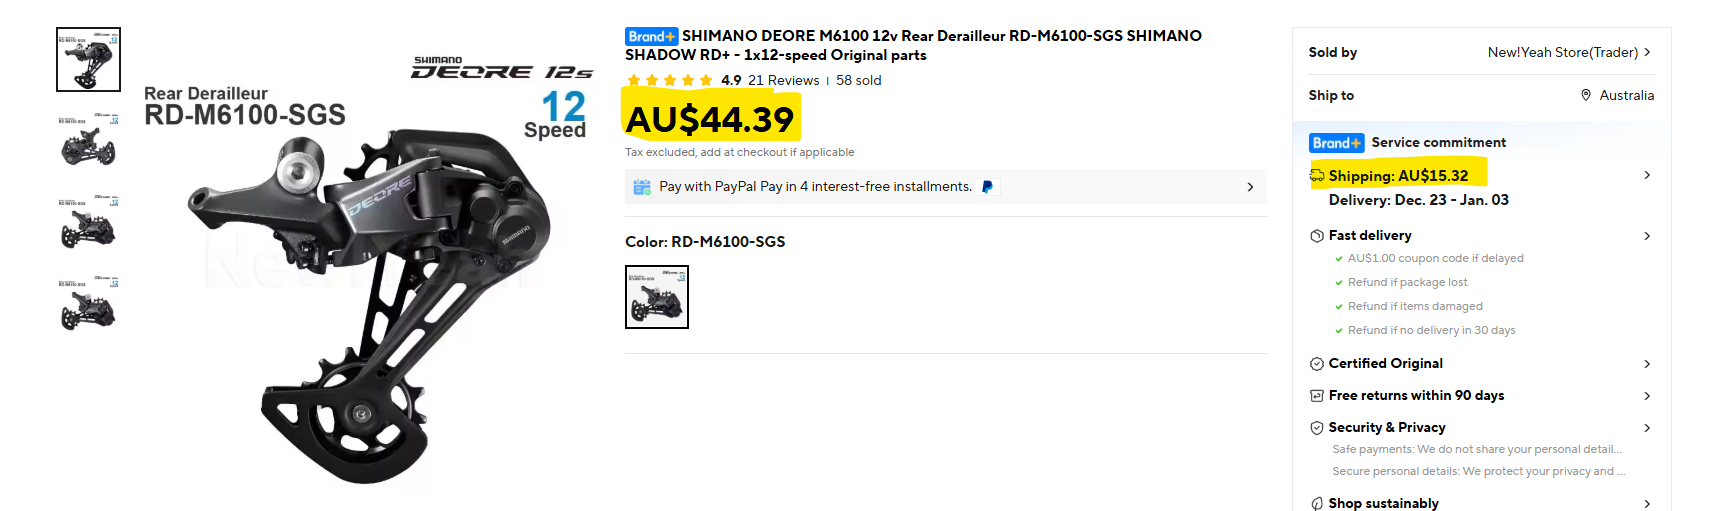Expand the Shipping AU$15.32 details chevron
Viewport: 1714px width, 511px height.
coord(1647,175)
